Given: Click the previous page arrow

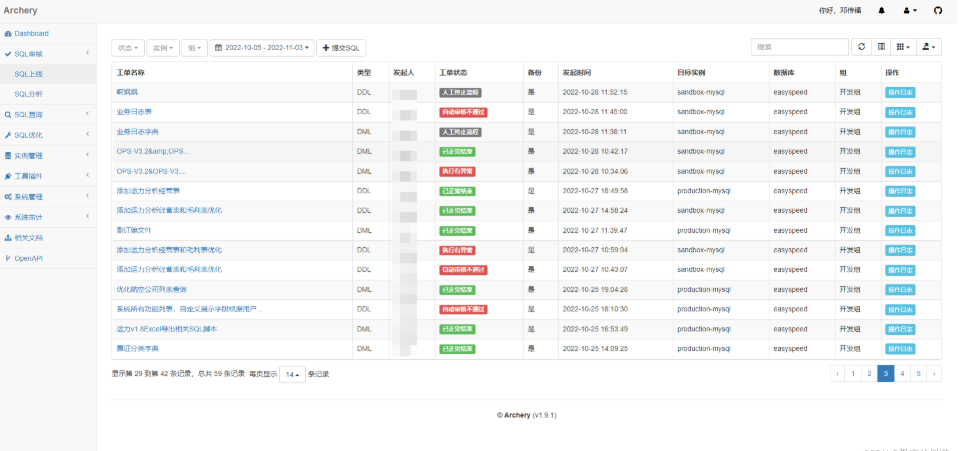Looking at the screenshot, I should [837, 373].
